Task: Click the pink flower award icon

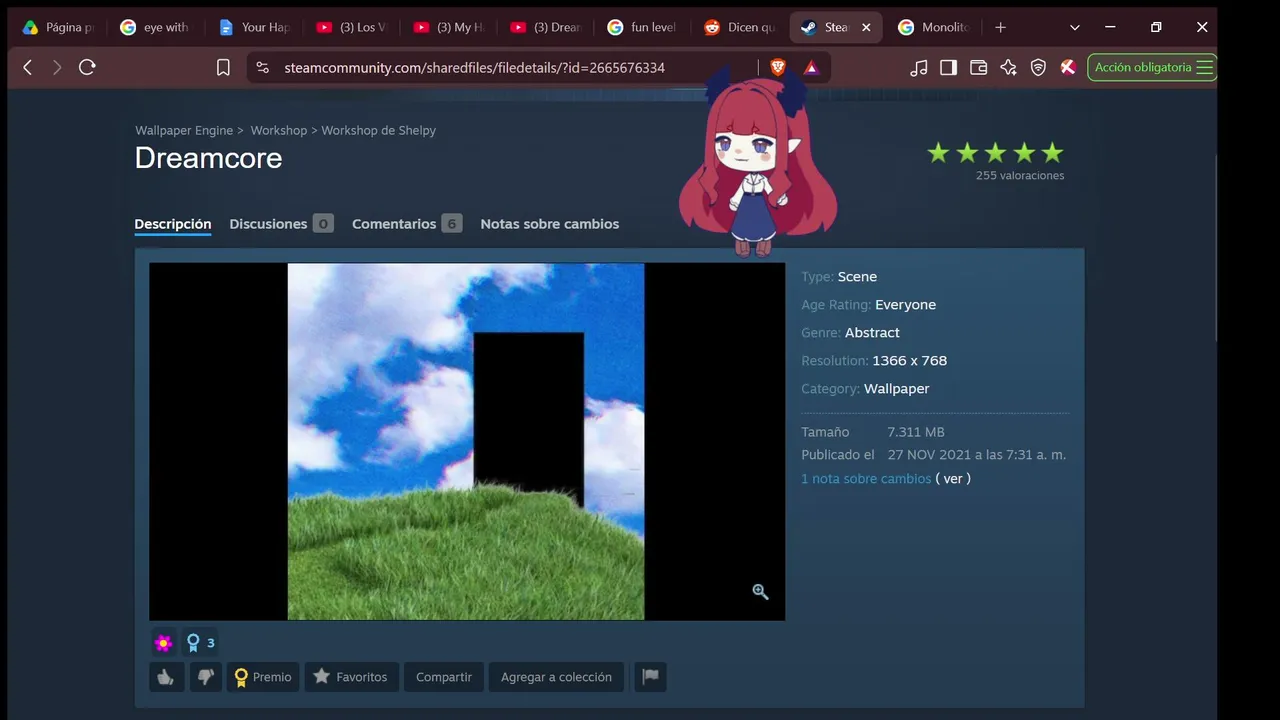Action: click(x=163, y=643)
